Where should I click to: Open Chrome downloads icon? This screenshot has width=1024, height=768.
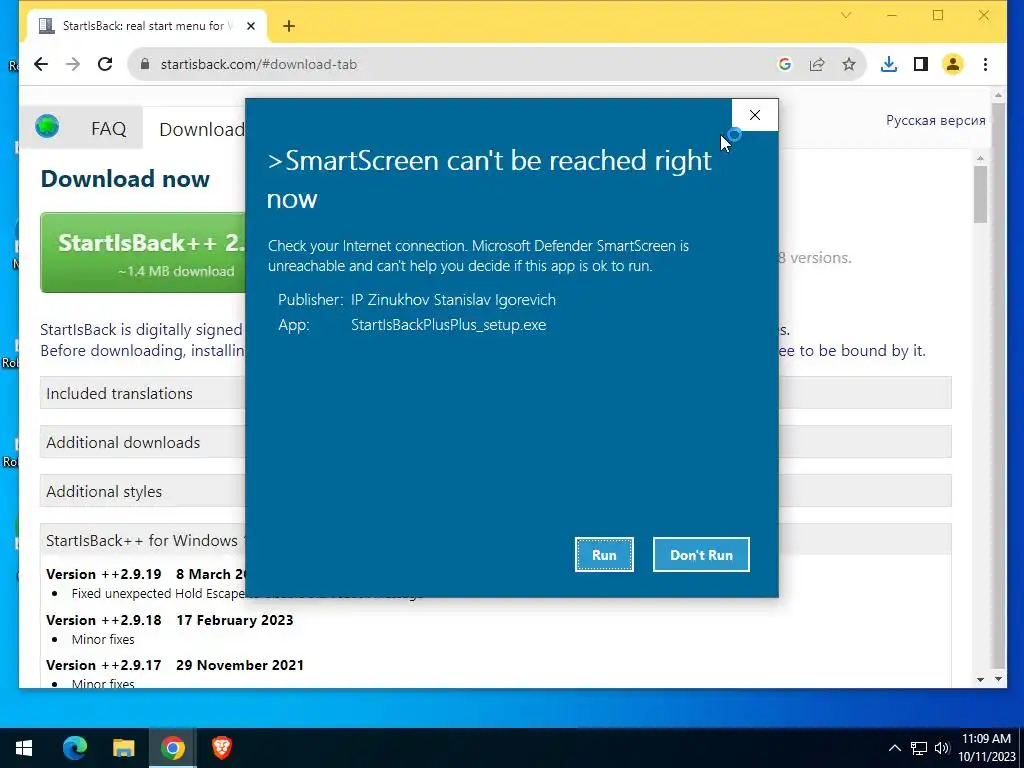889,64
